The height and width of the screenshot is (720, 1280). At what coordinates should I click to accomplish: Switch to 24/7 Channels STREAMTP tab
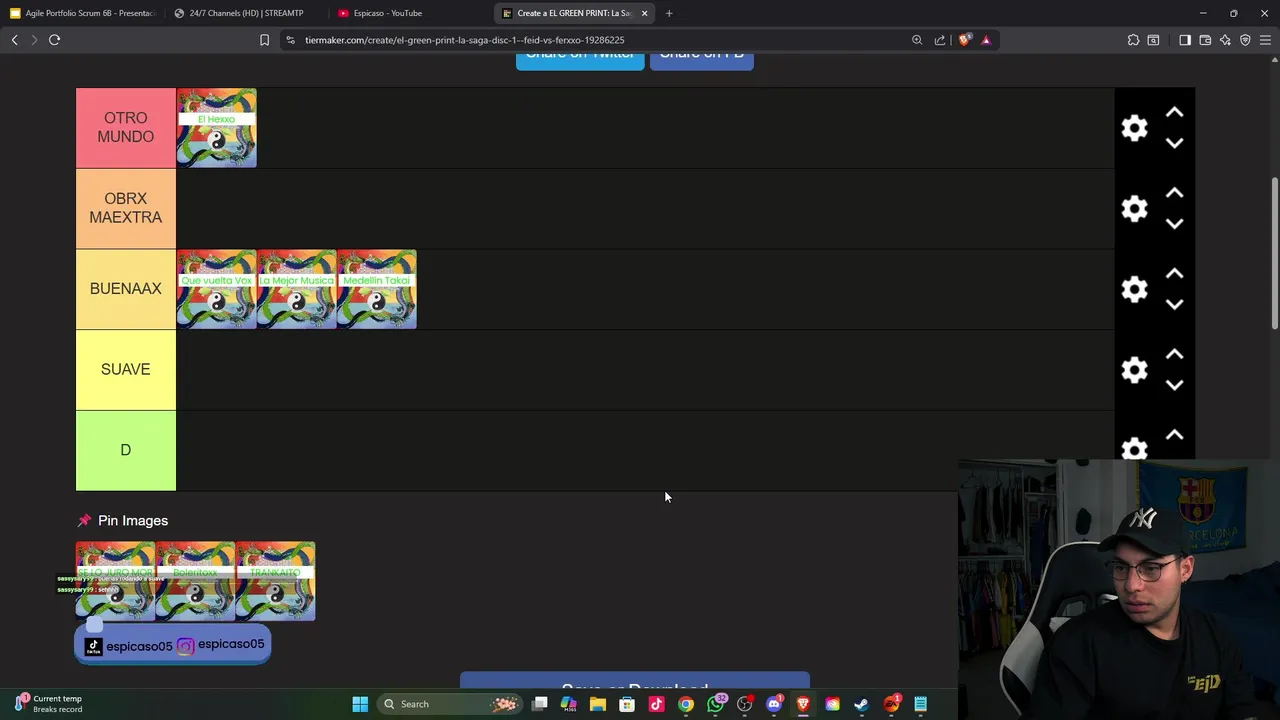click(x=245, y=13)
